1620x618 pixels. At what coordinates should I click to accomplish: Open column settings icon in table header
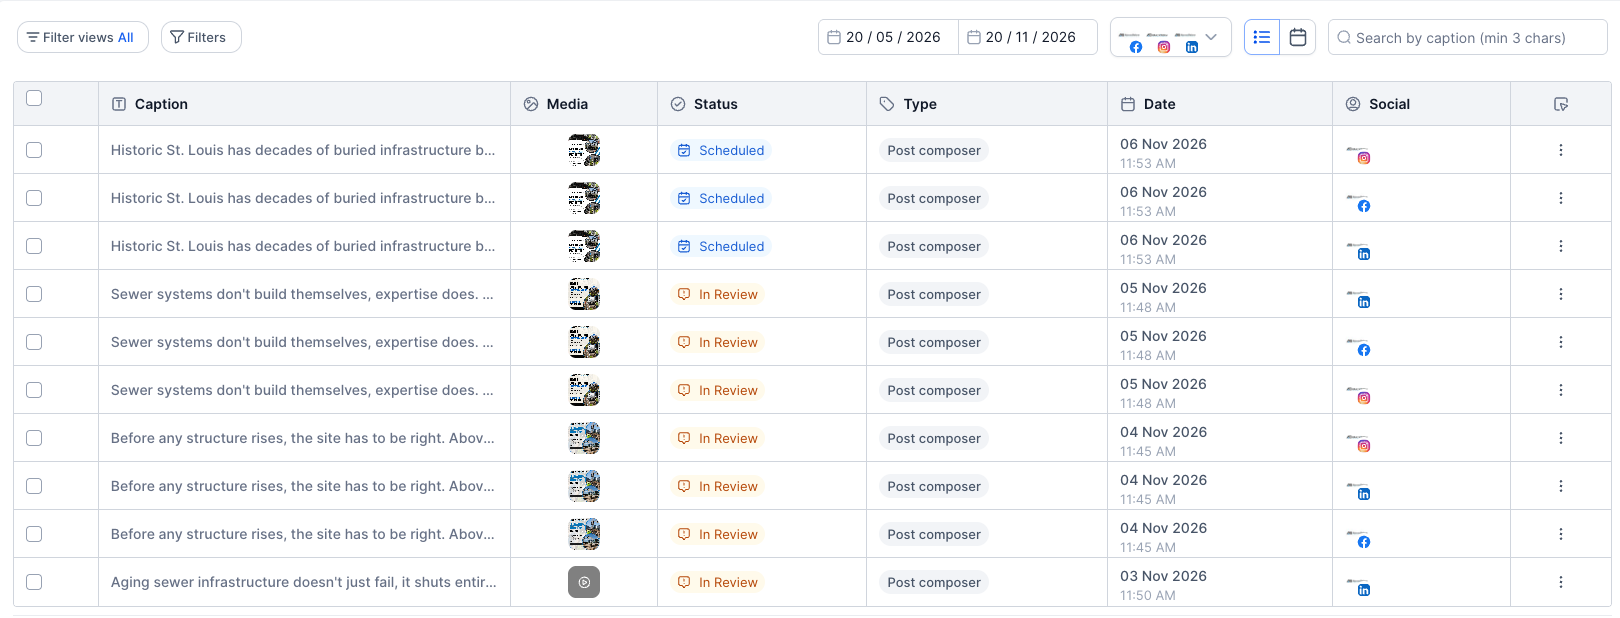coord(1561,104)
